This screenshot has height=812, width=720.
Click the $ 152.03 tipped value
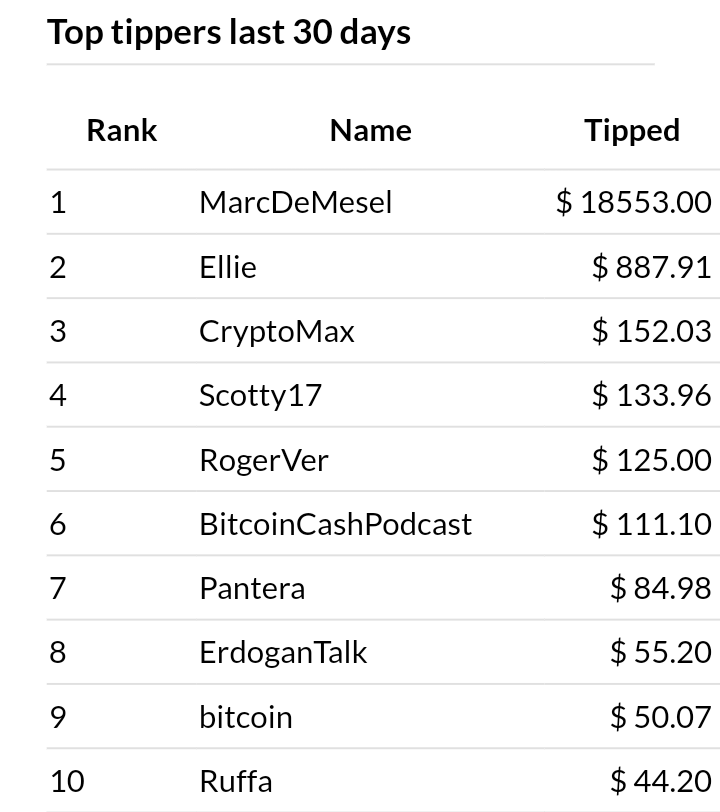[652, 331]
